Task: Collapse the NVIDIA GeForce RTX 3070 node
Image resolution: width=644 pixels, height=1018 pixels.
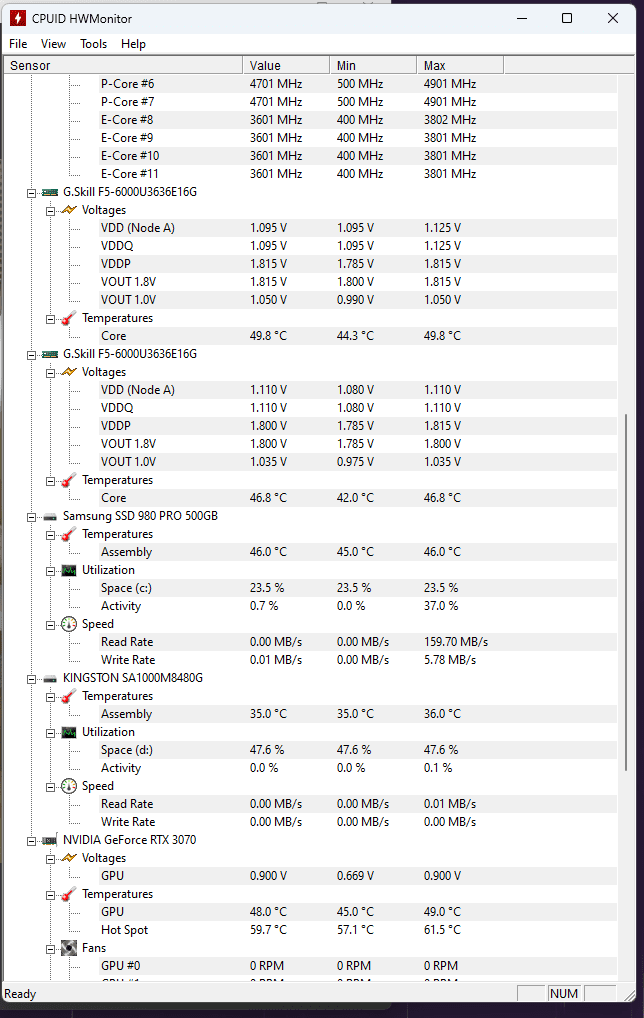Action: coord(31,841)
